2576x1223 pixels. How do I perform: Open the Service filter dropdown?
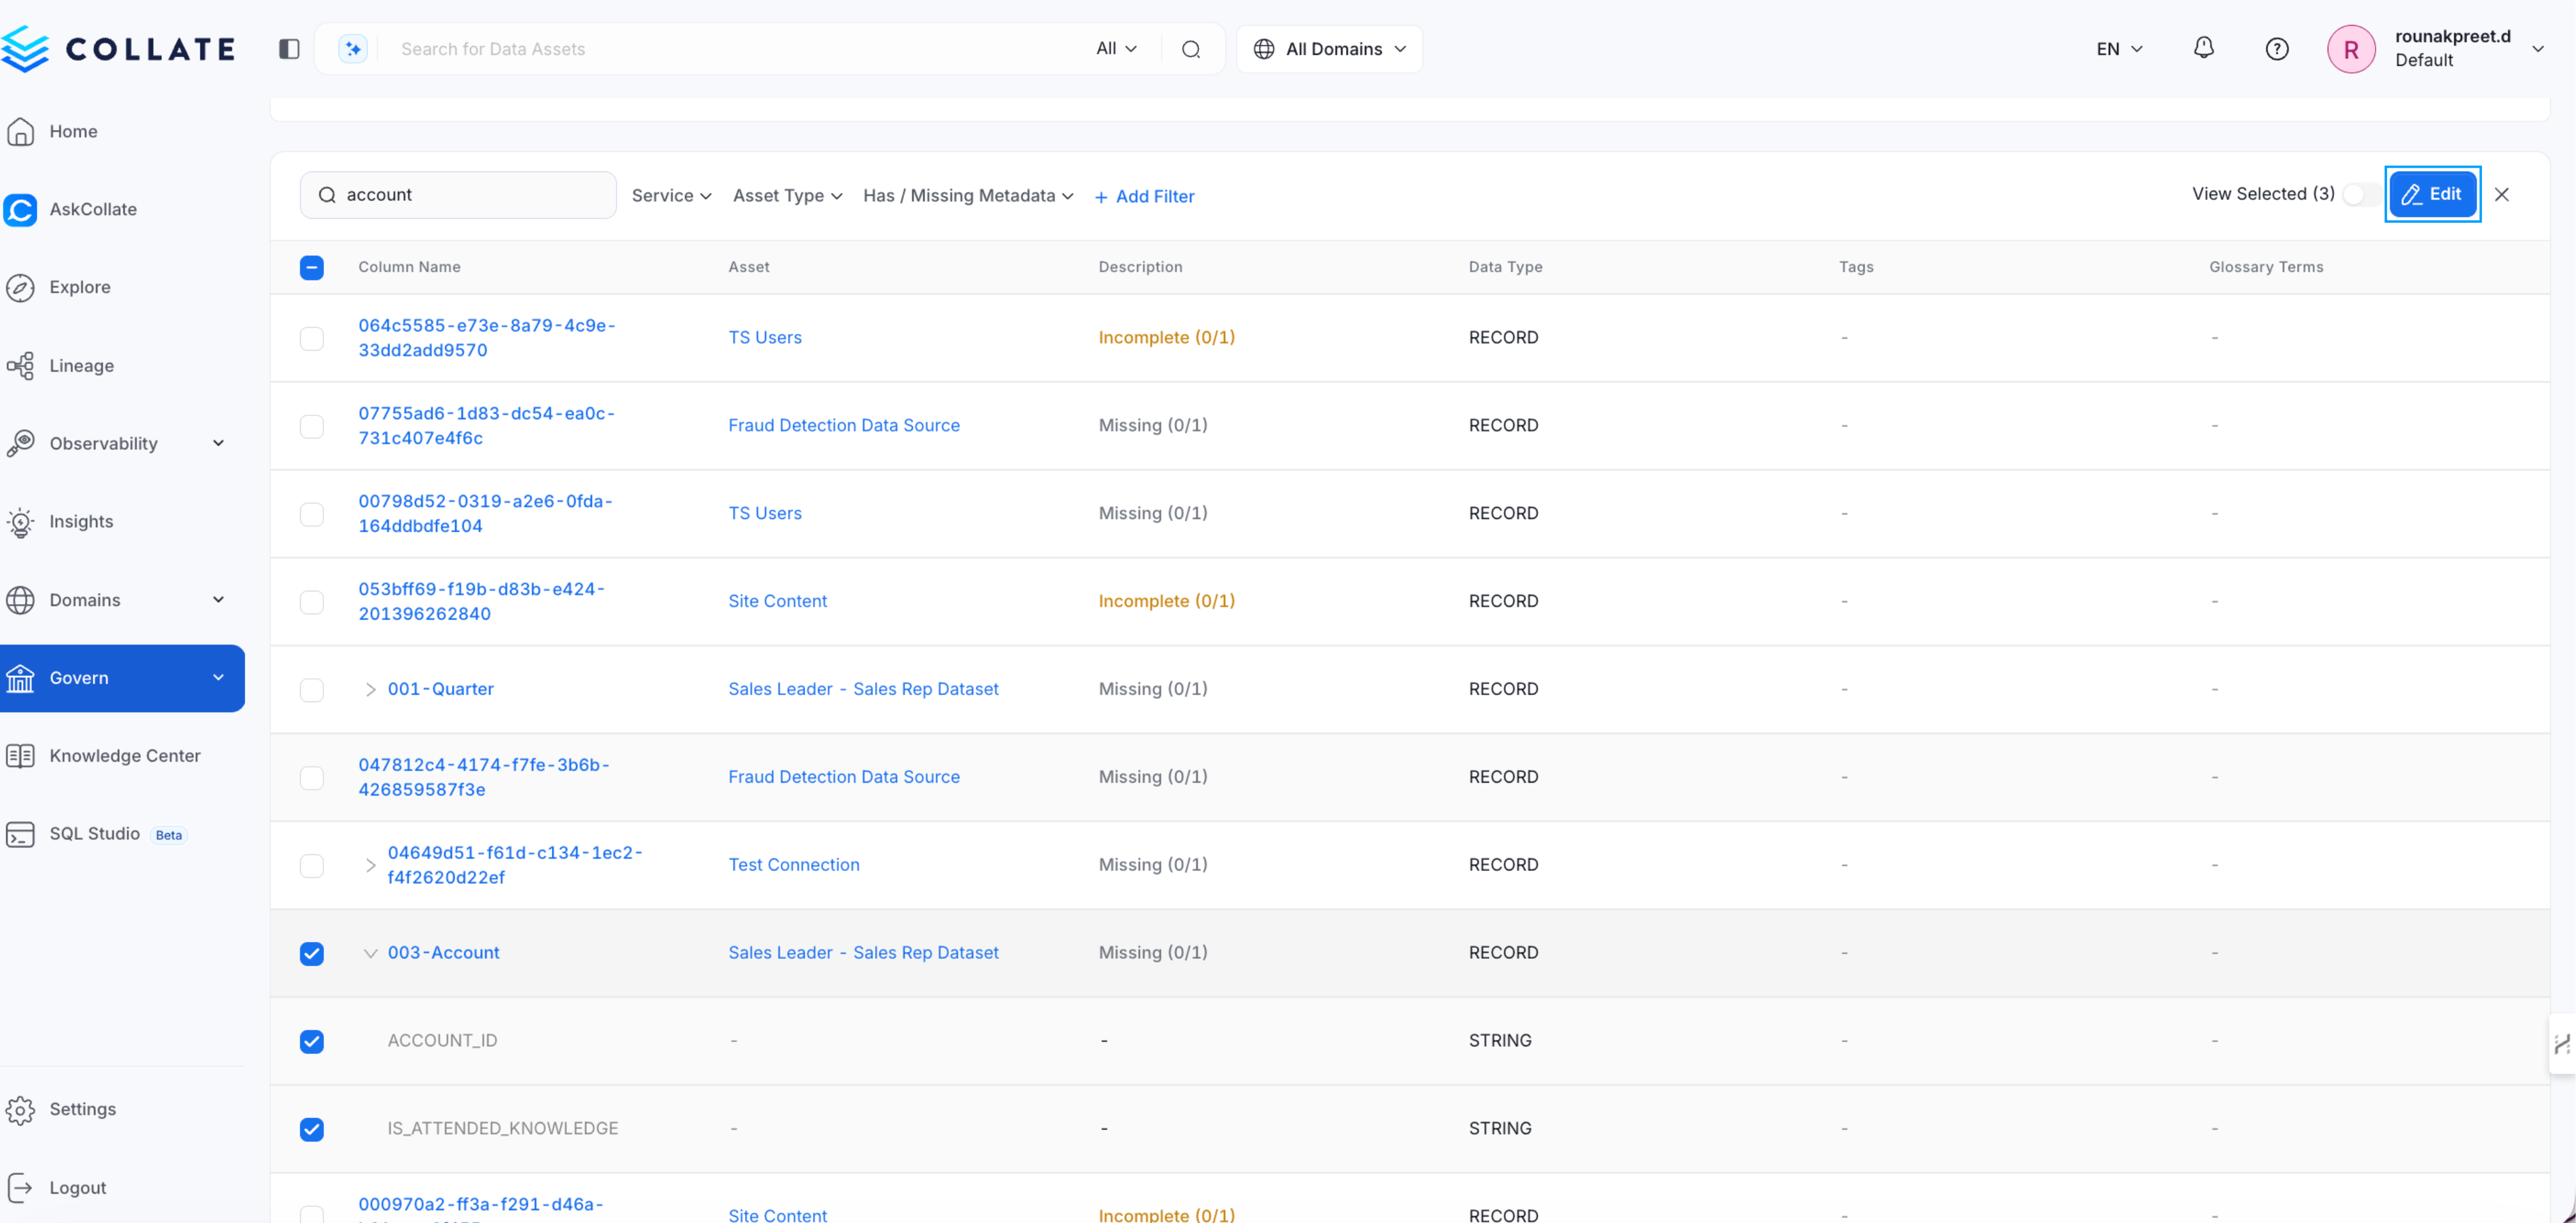click(x=671, y=195)
